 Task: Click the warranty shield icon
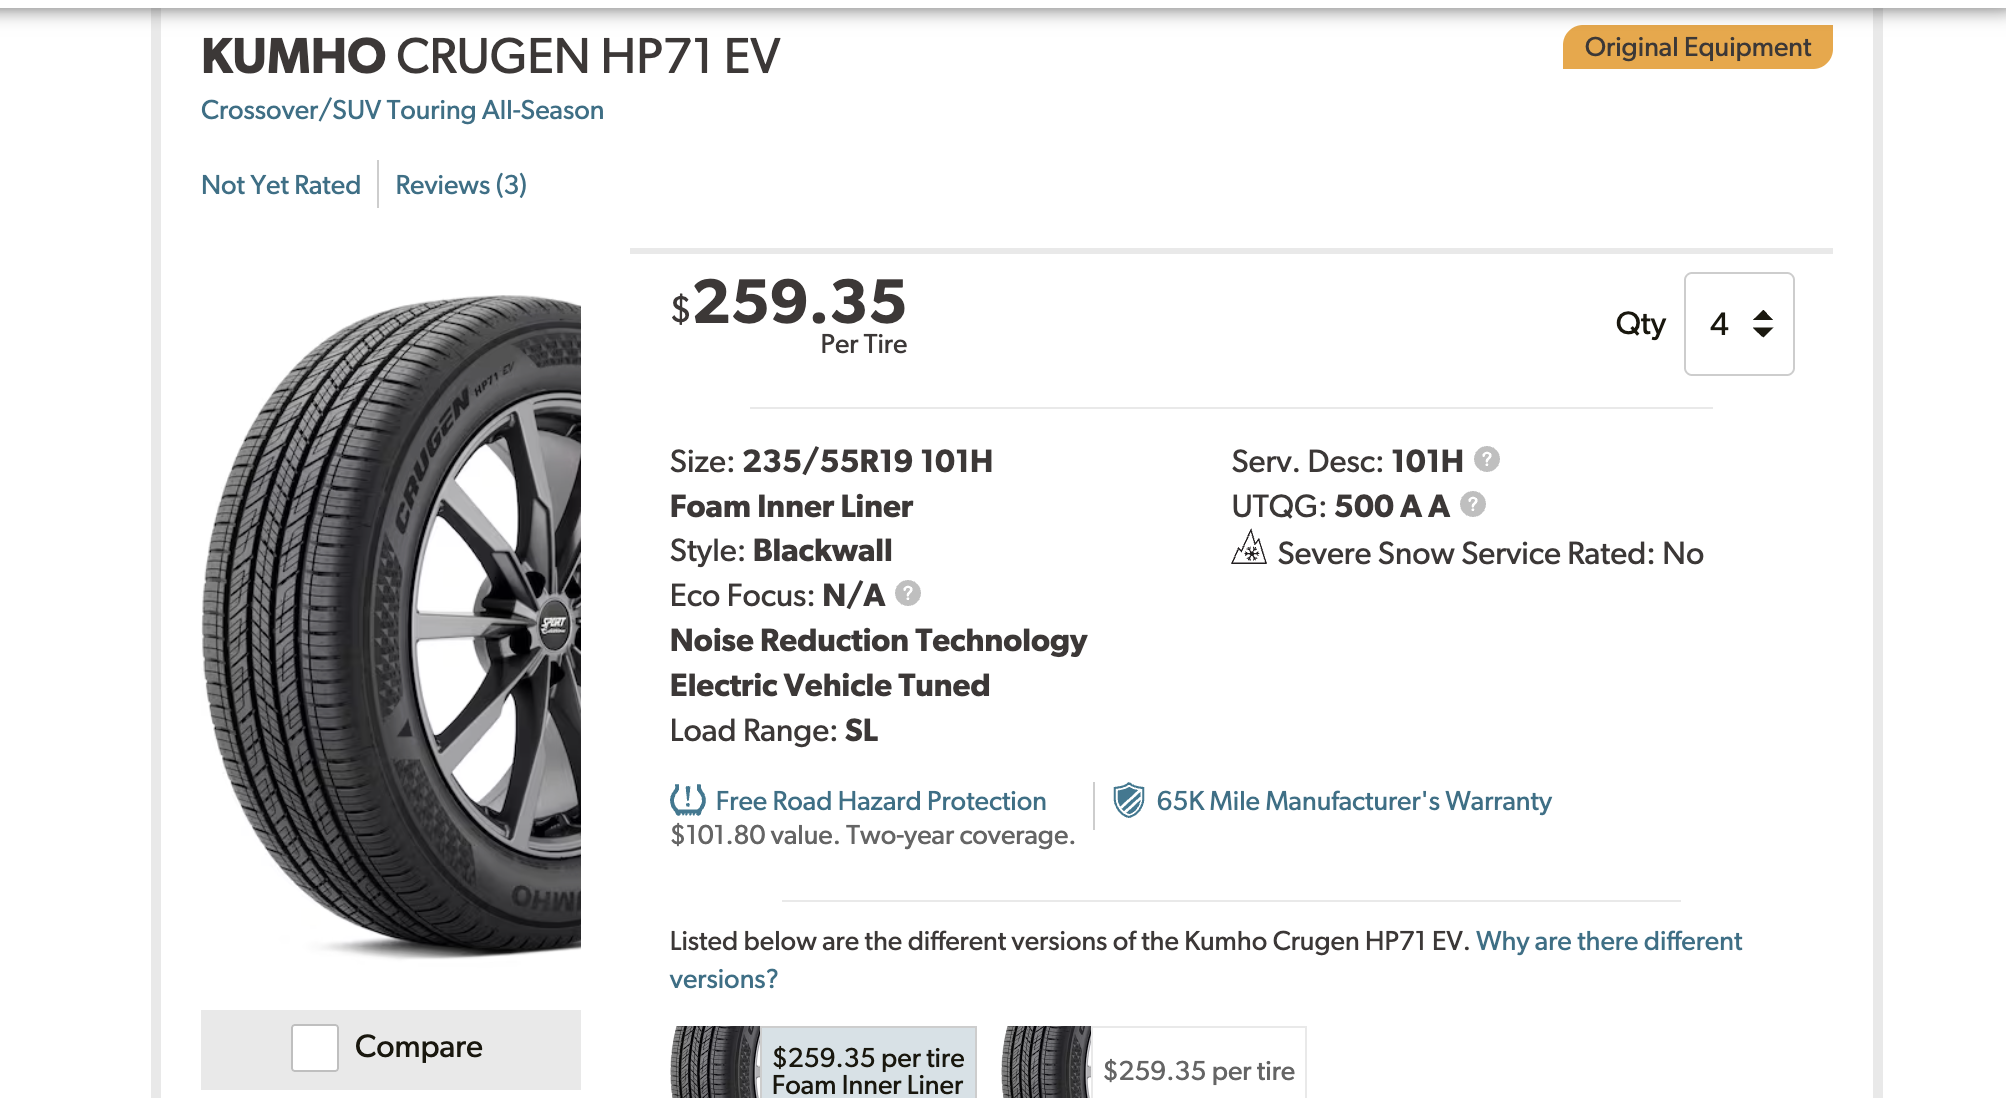(x=1128, y=800)
